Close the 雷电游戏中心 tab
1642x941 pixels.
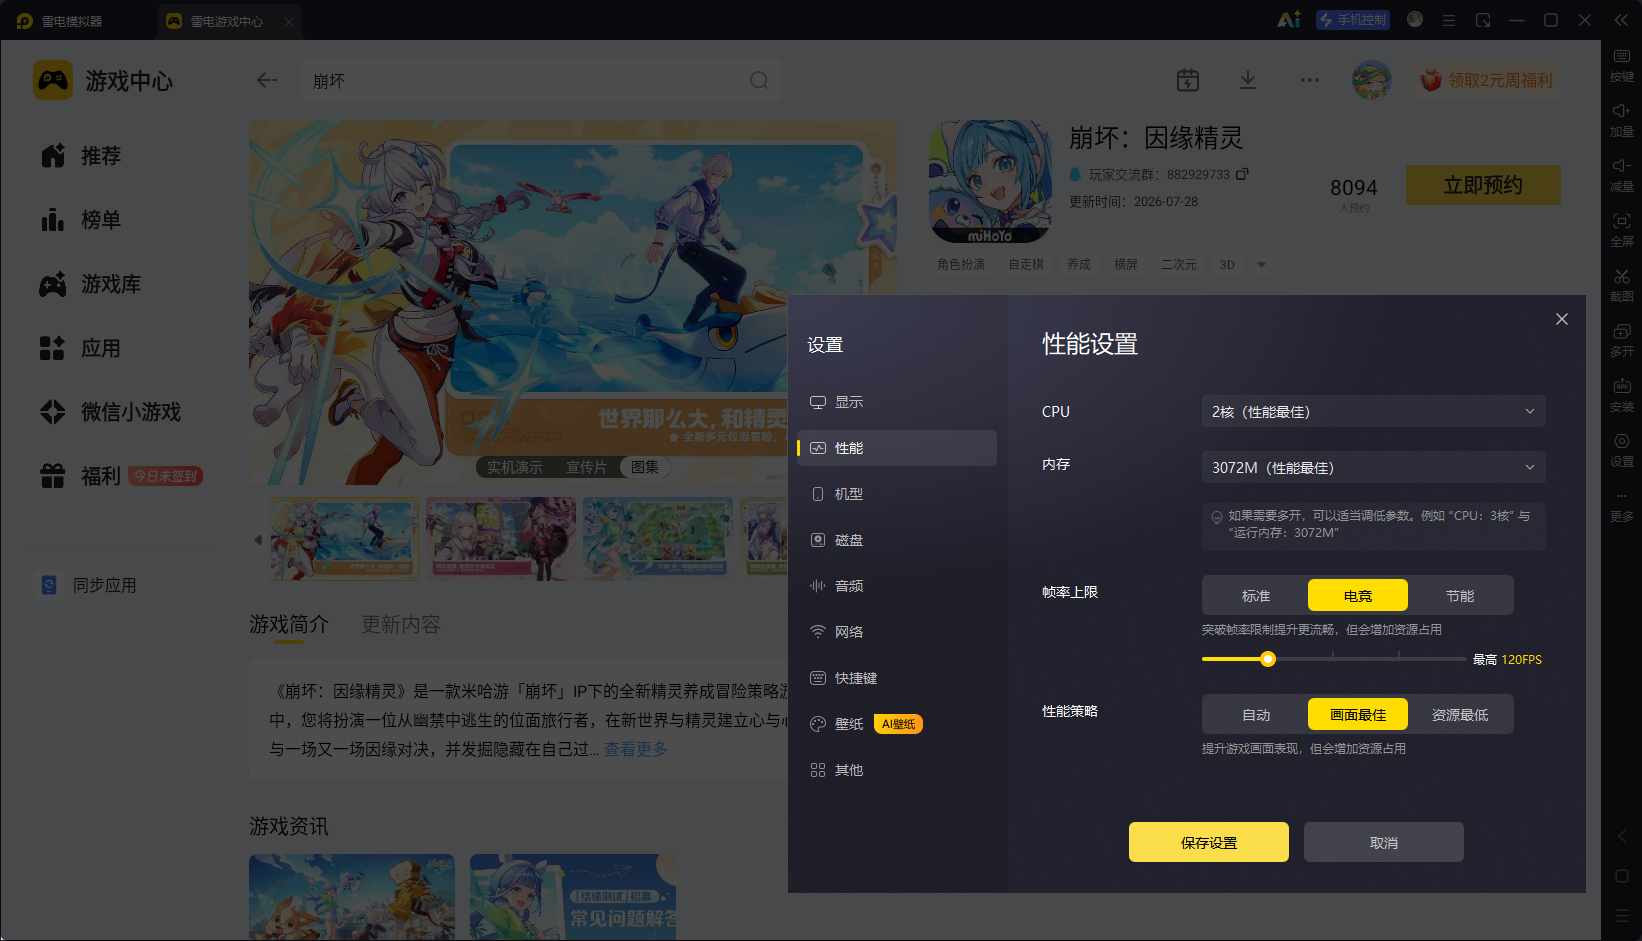(x=289, y=21)
